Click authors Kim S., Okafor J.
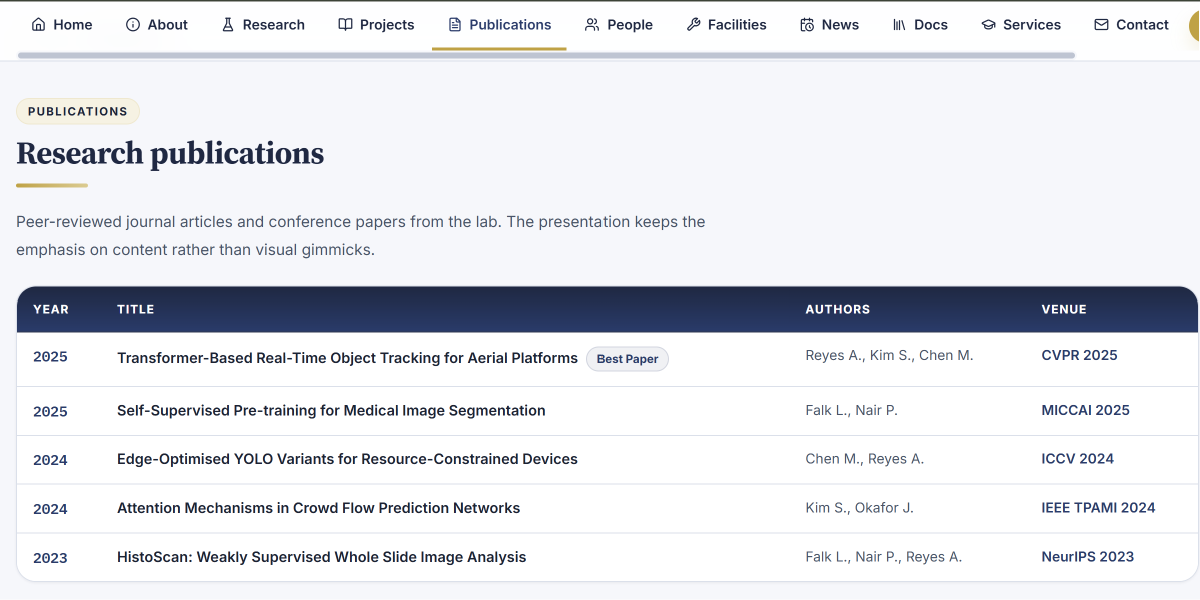This screenshot has height=600, width=1200. [859, 508]
